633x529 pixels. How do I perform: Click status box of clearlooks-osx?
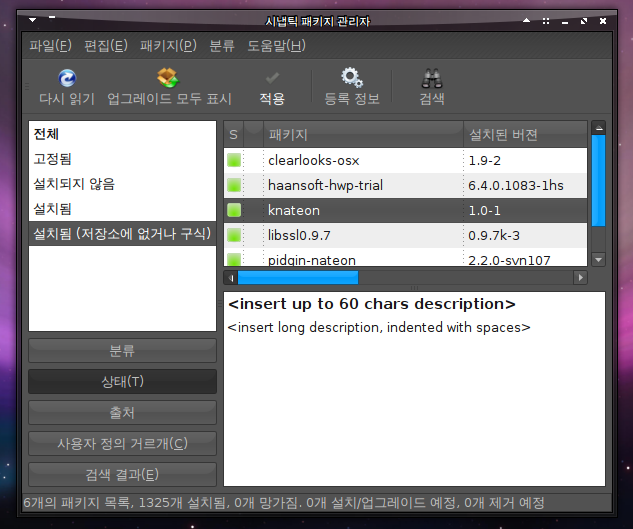click(234, 160)
